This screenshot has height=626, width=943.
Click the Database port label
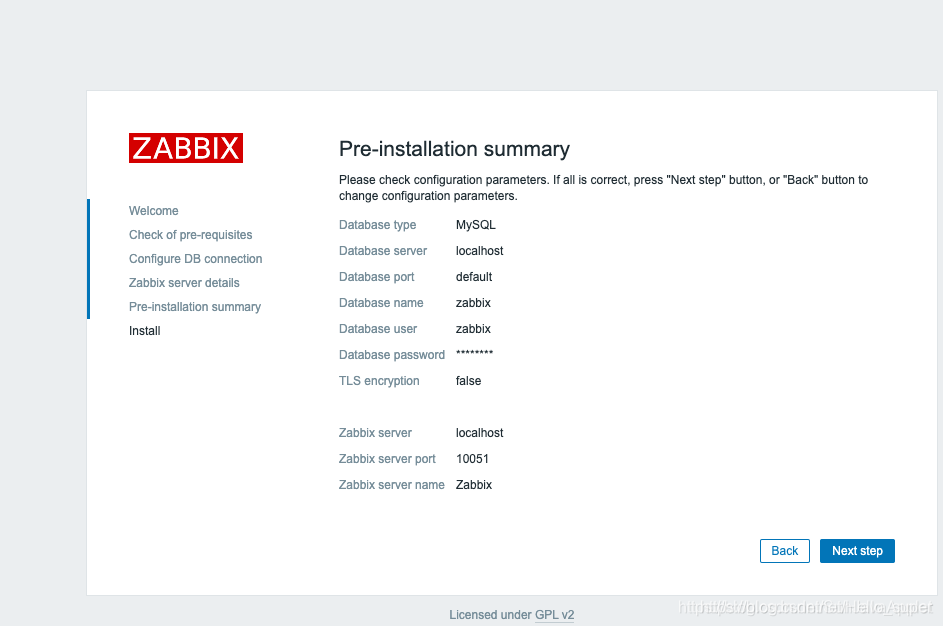click(x=376, y=277)
